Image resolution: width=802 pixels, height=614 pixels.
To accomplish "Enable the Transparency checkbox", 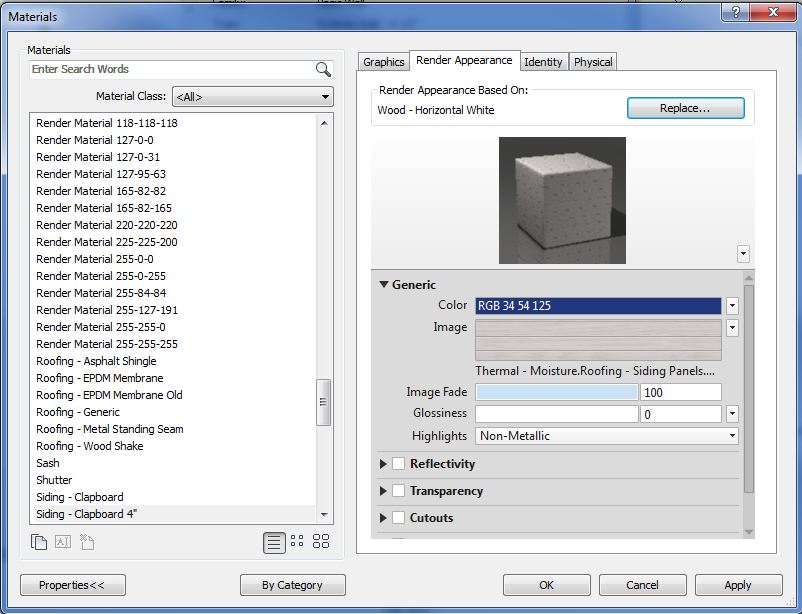I will (x=398, y=491).
